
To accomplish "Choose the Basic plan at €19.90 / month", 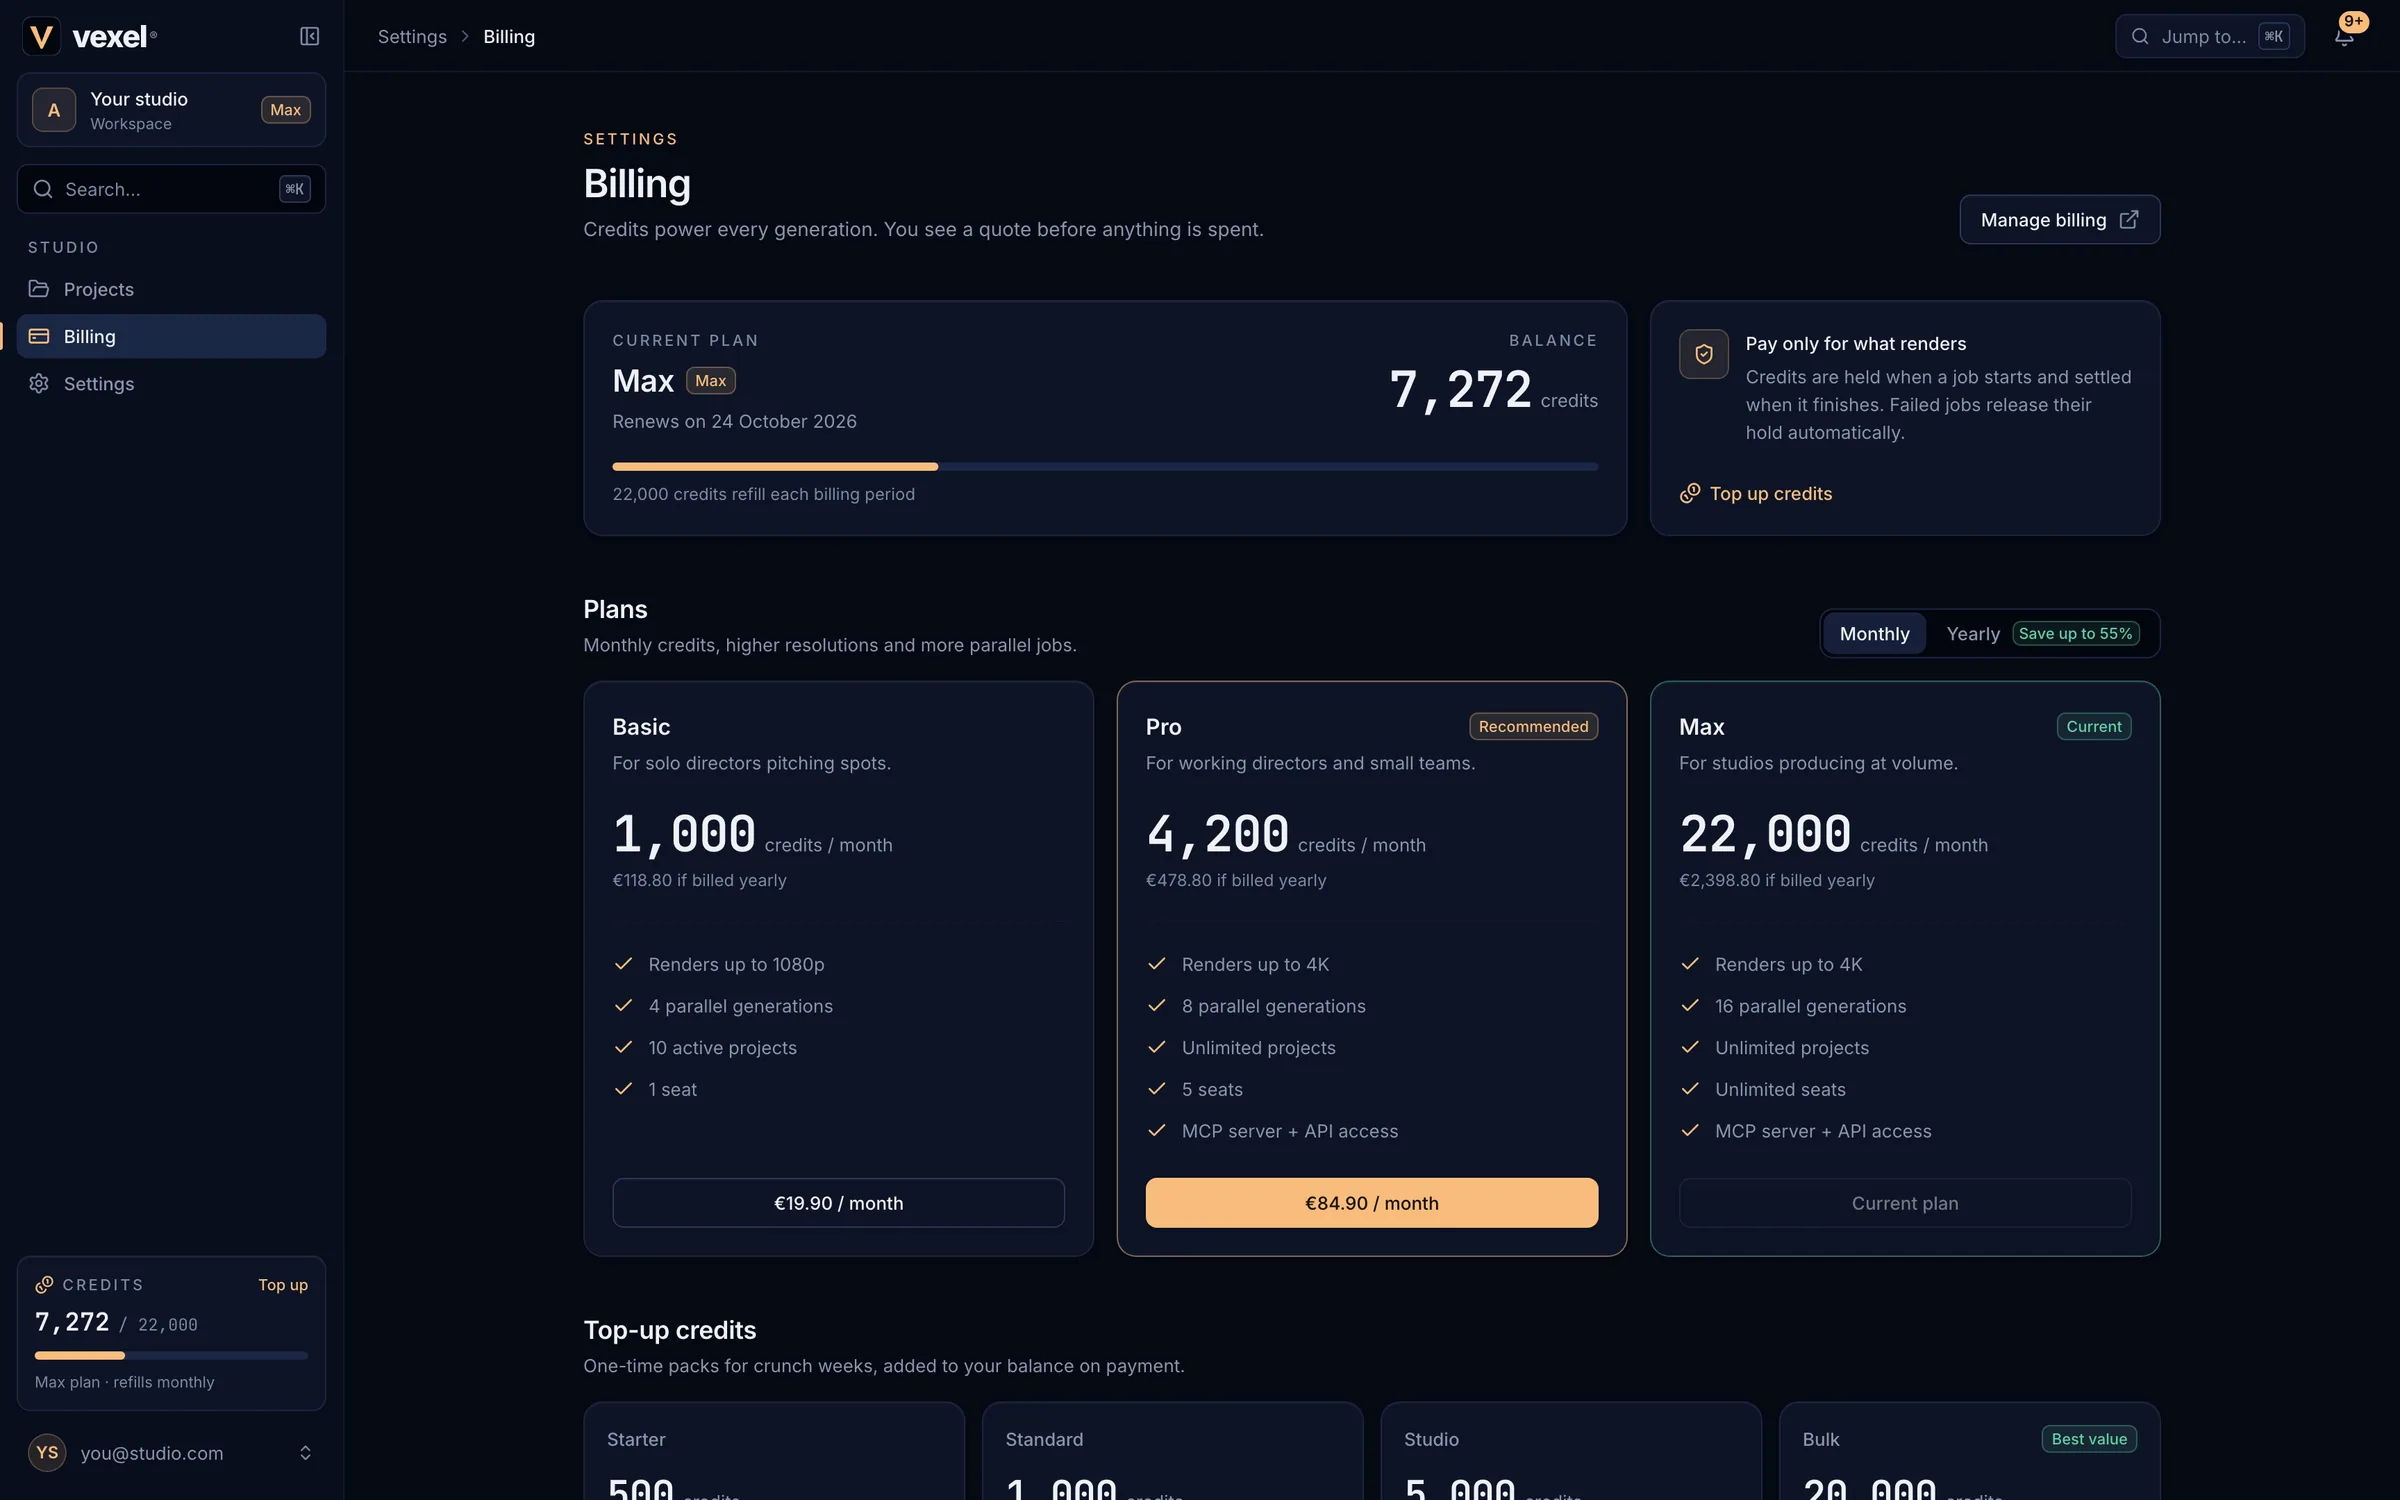I will tap(838, 1202).
